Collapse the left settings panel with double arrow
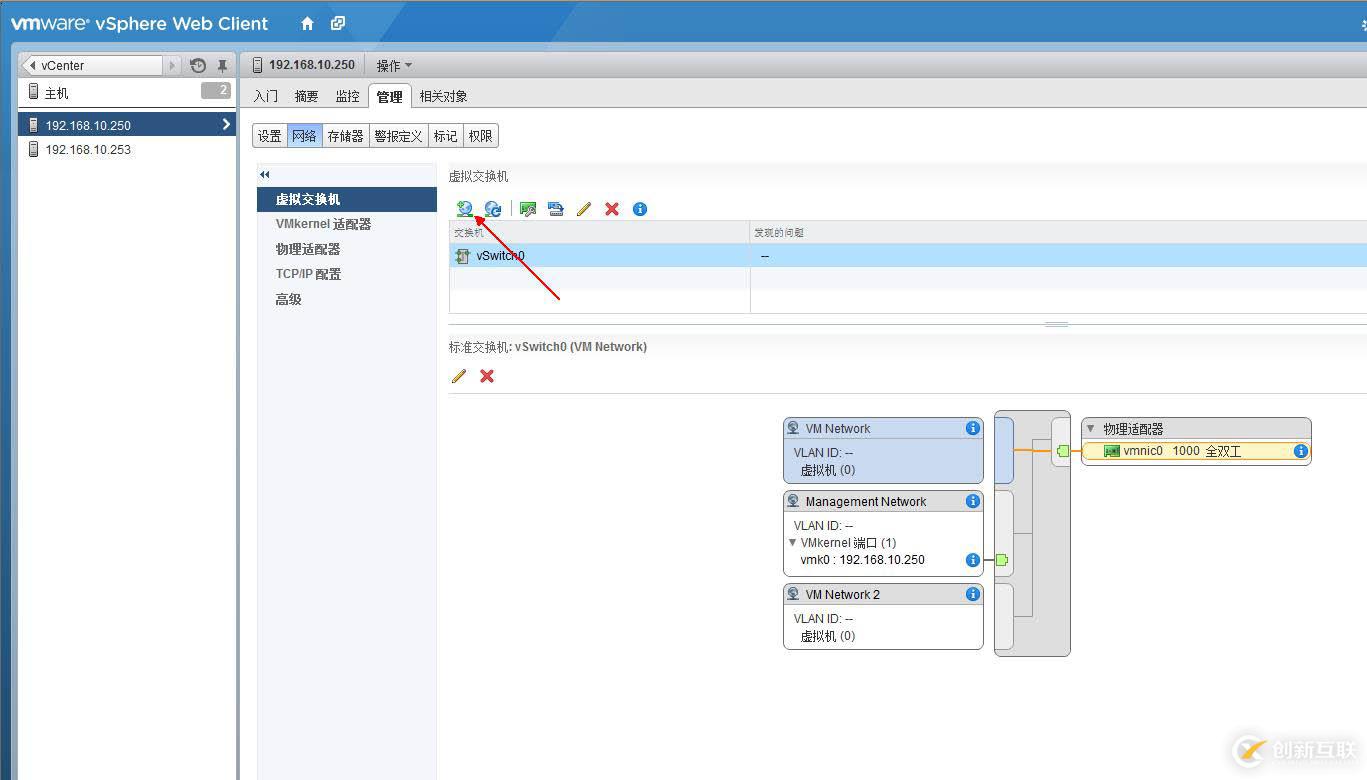The height and width of the screenshot is (780, 1367). pyautogui.click(x=265, y=175)
